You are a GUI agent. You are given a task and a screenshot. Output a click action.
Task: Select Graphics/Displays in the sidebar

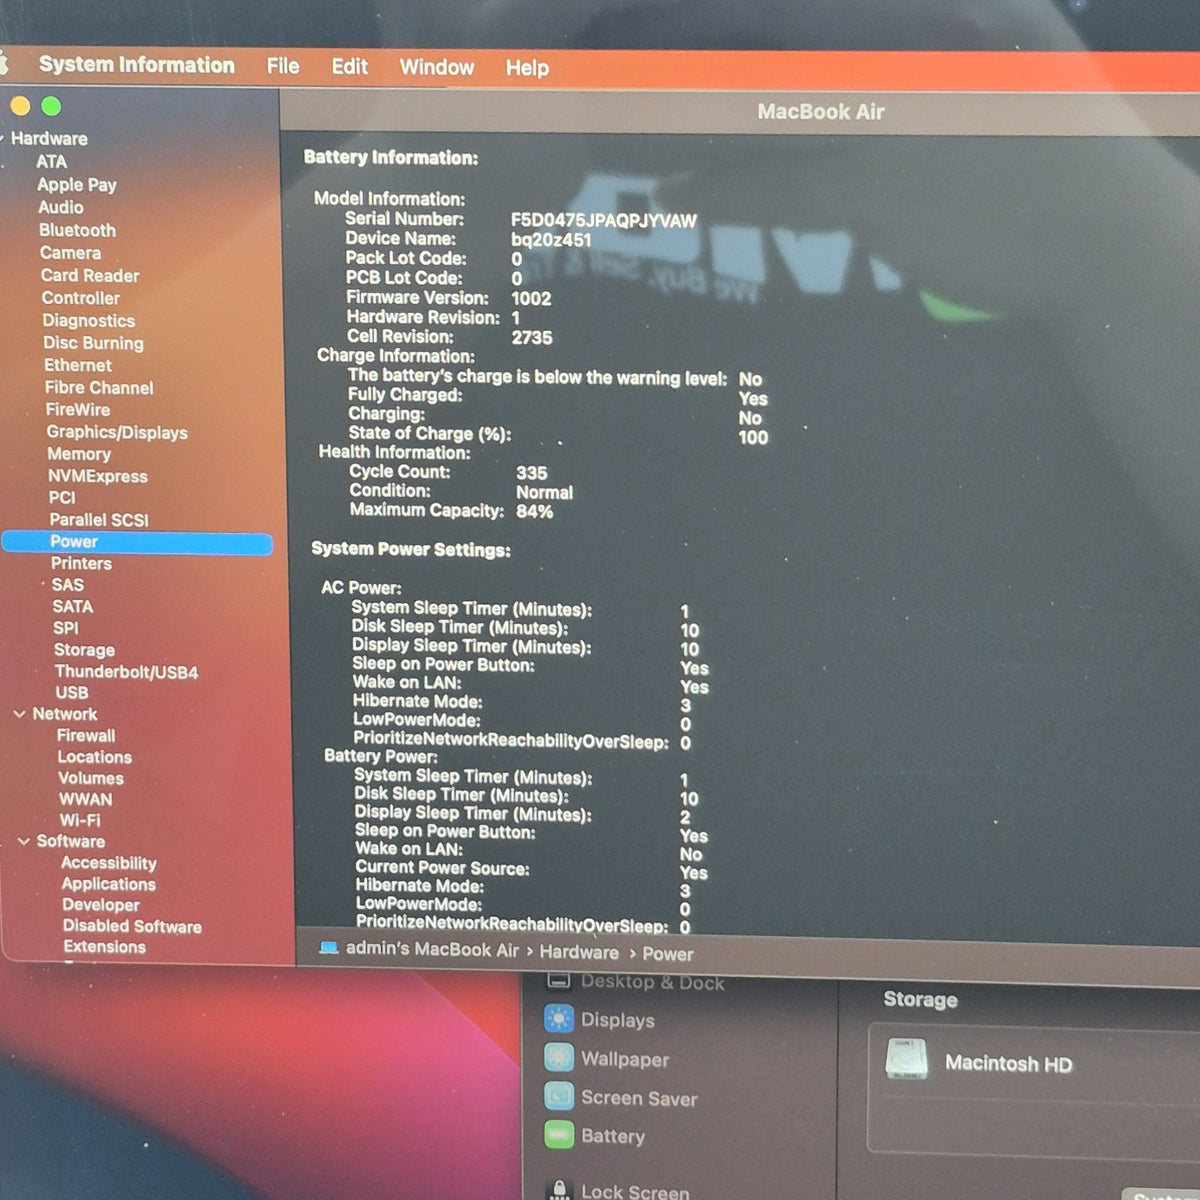tap(117, 432)
